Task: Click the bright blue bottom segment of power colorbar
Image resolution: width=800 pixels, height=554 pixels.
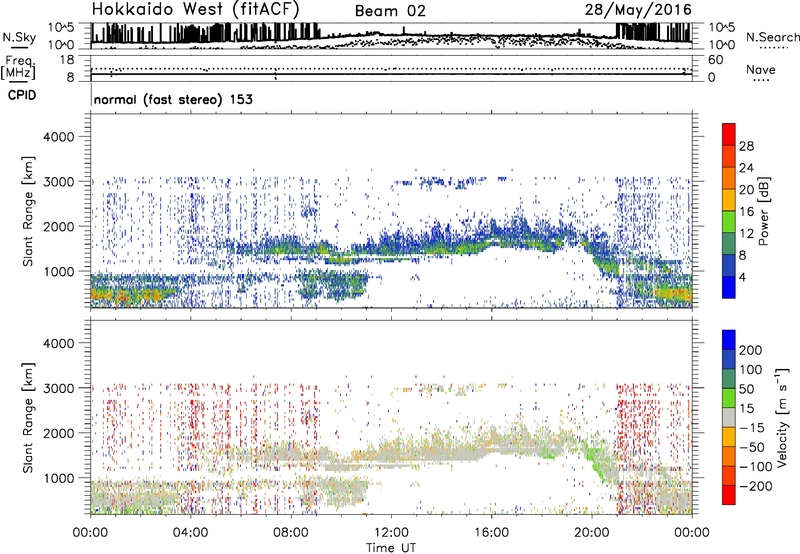Action: point(729,287)
